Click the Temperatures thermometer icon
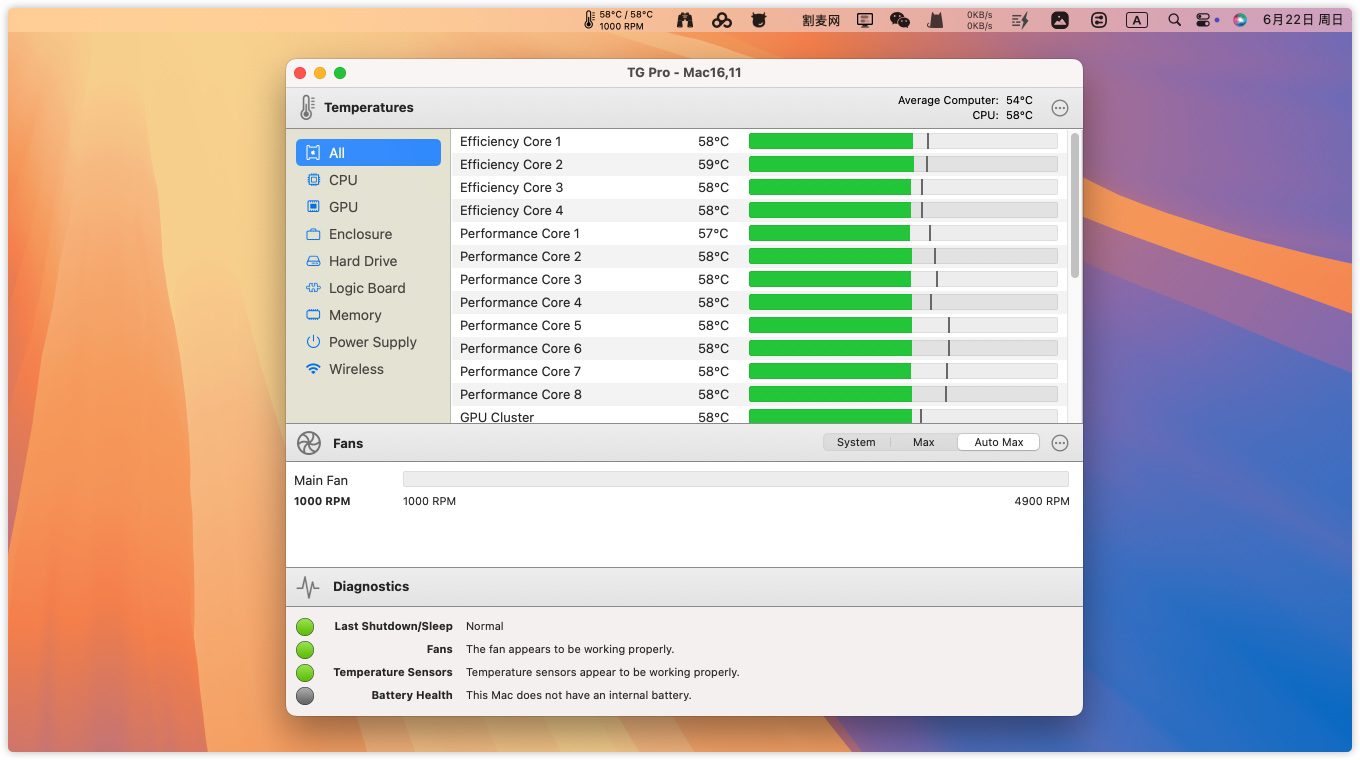Image resolution: width=1360 pixels, height=760 pixels. tap(306, 107)
